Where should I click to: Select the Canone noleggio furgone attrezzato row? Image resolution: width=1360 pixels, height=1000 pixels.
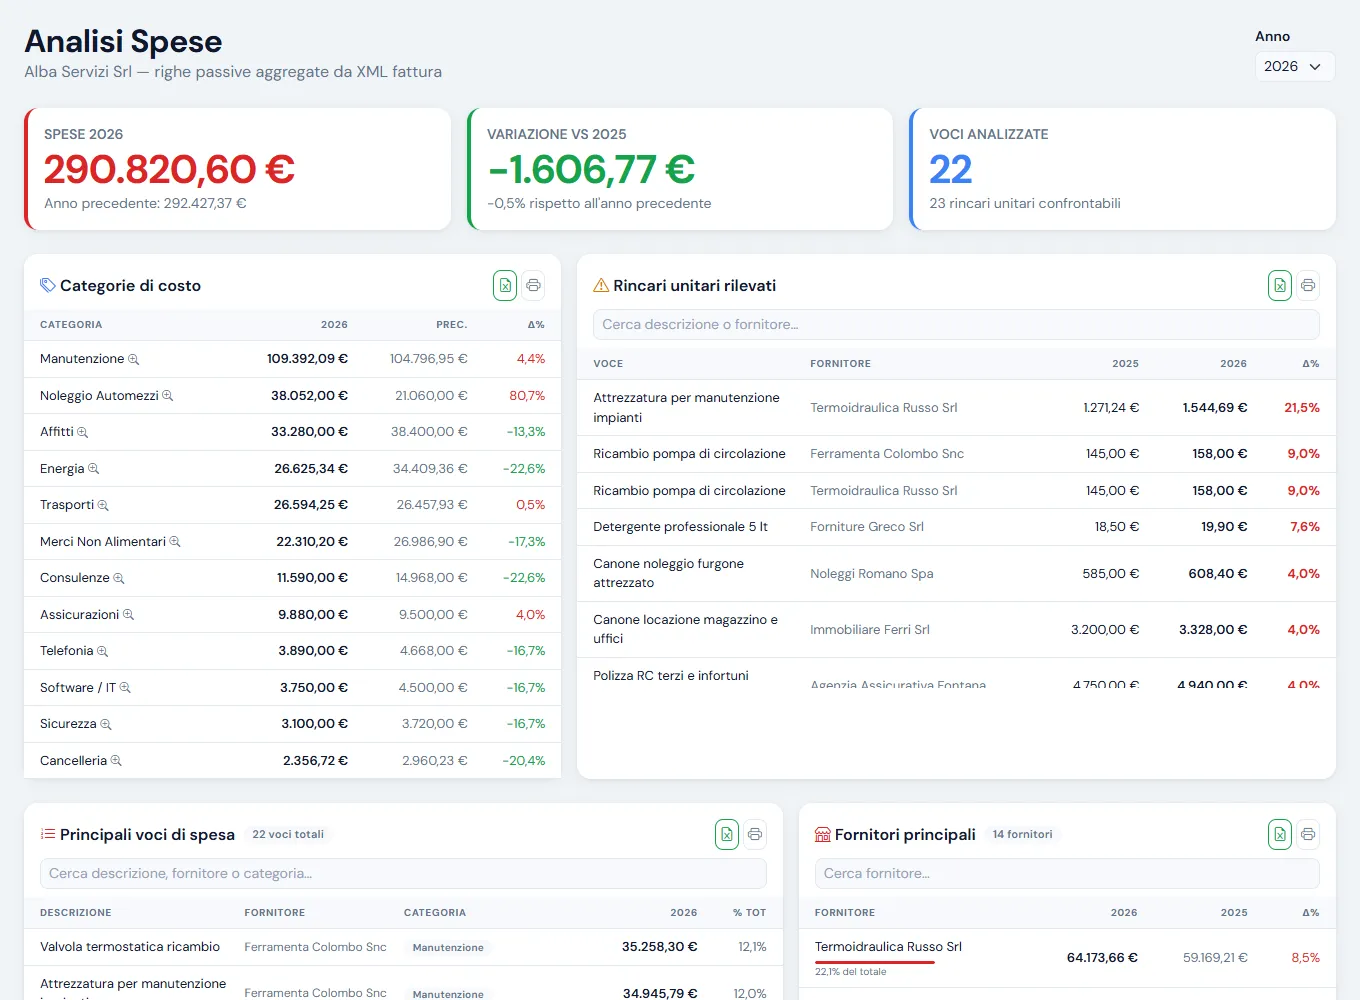(956, 573)
